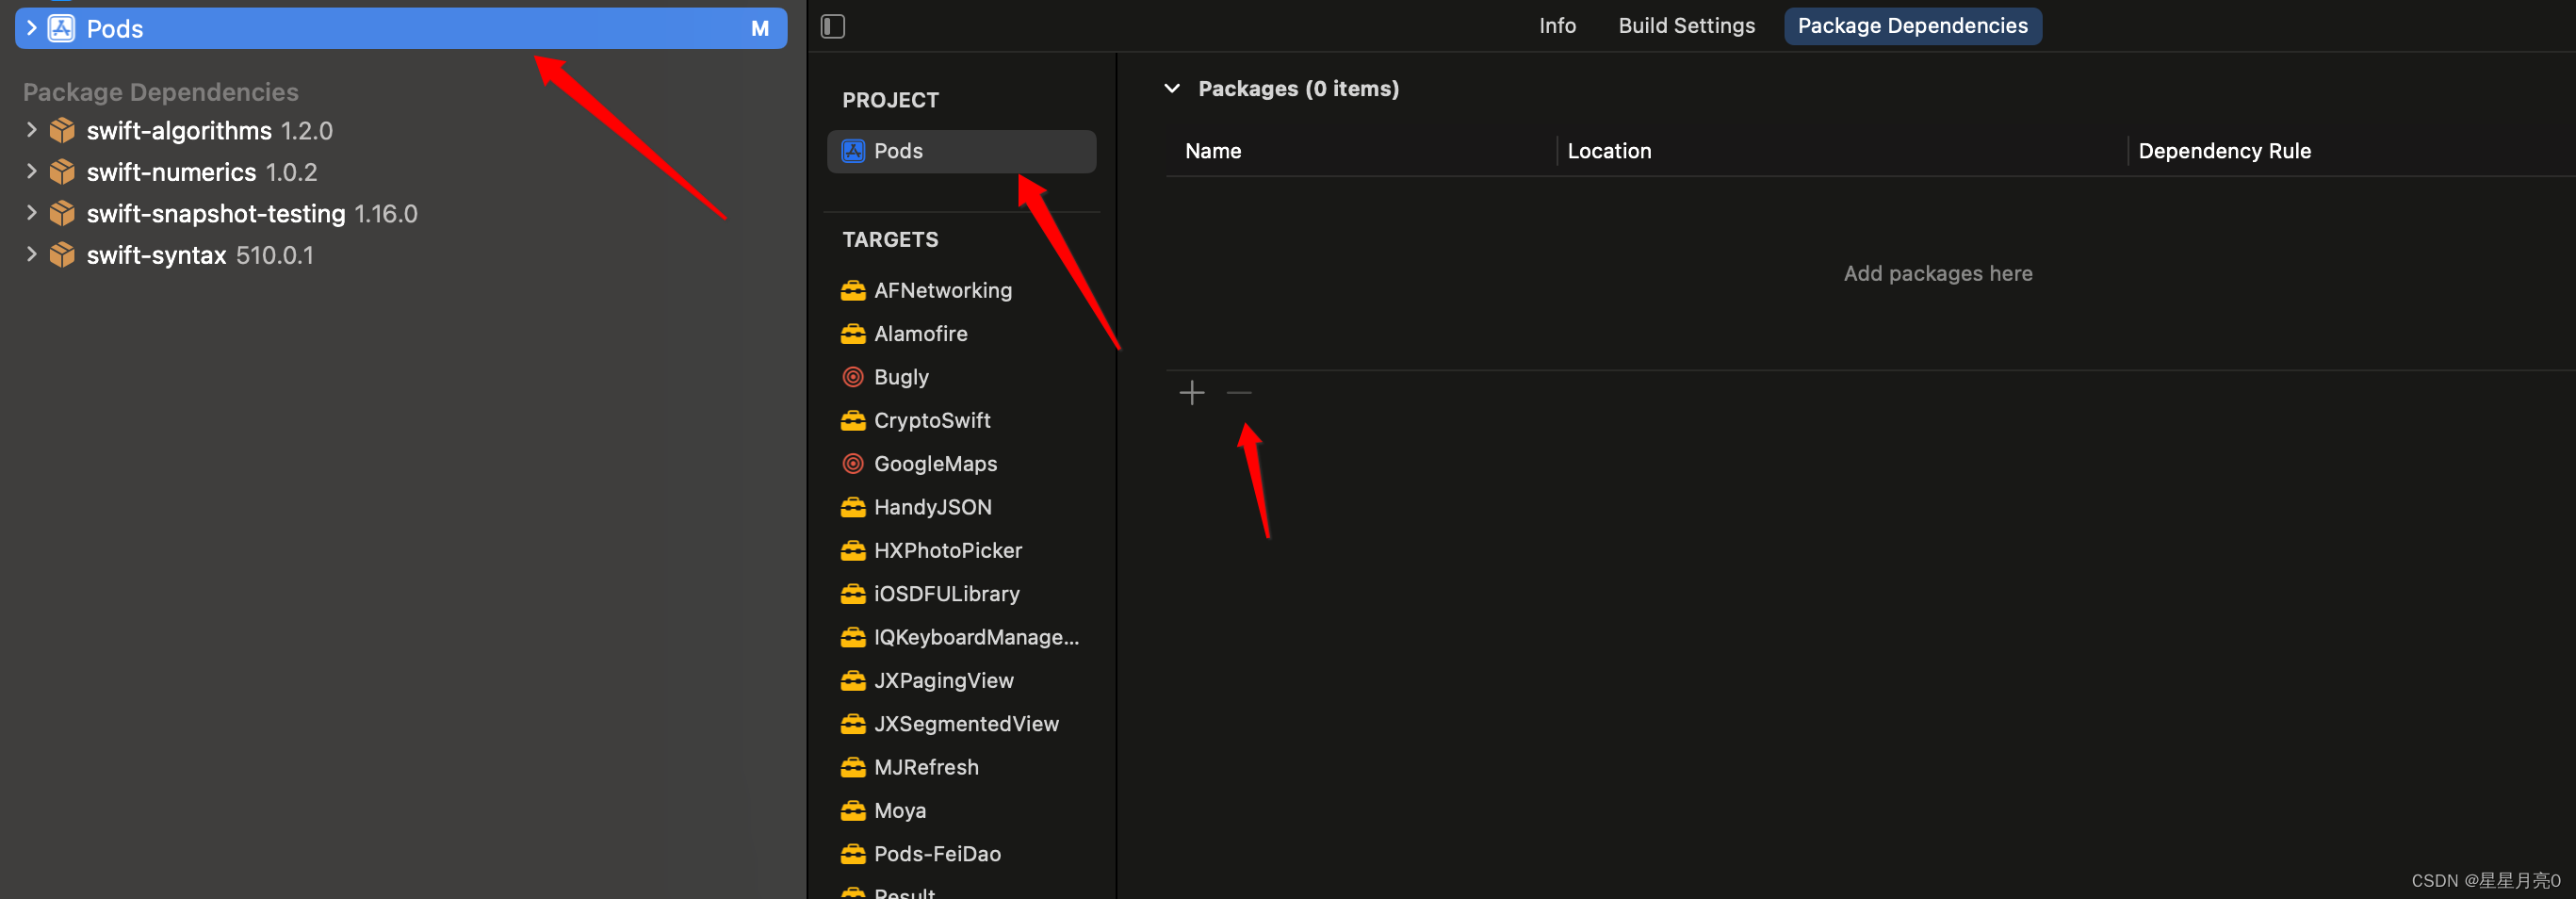
Task: Toggle the project/targets sidebar panel icon
Action: point(833,26)
